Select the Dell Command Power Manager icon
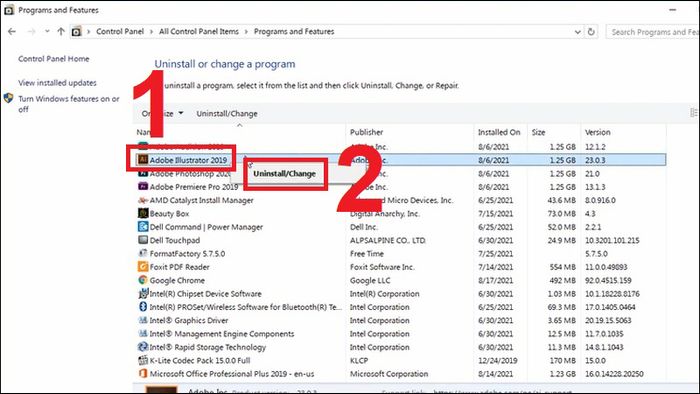Viewport: 700px width, 394px height. click(x=143, y=226)
